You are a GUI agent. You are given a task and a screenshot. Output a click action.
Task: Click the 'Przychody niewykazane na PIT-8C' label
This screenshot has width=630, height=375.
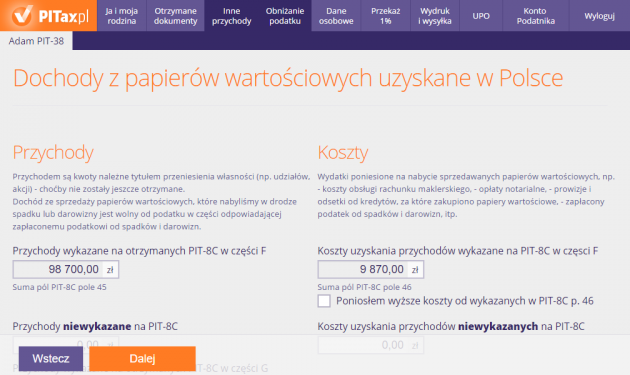point(95,326)
